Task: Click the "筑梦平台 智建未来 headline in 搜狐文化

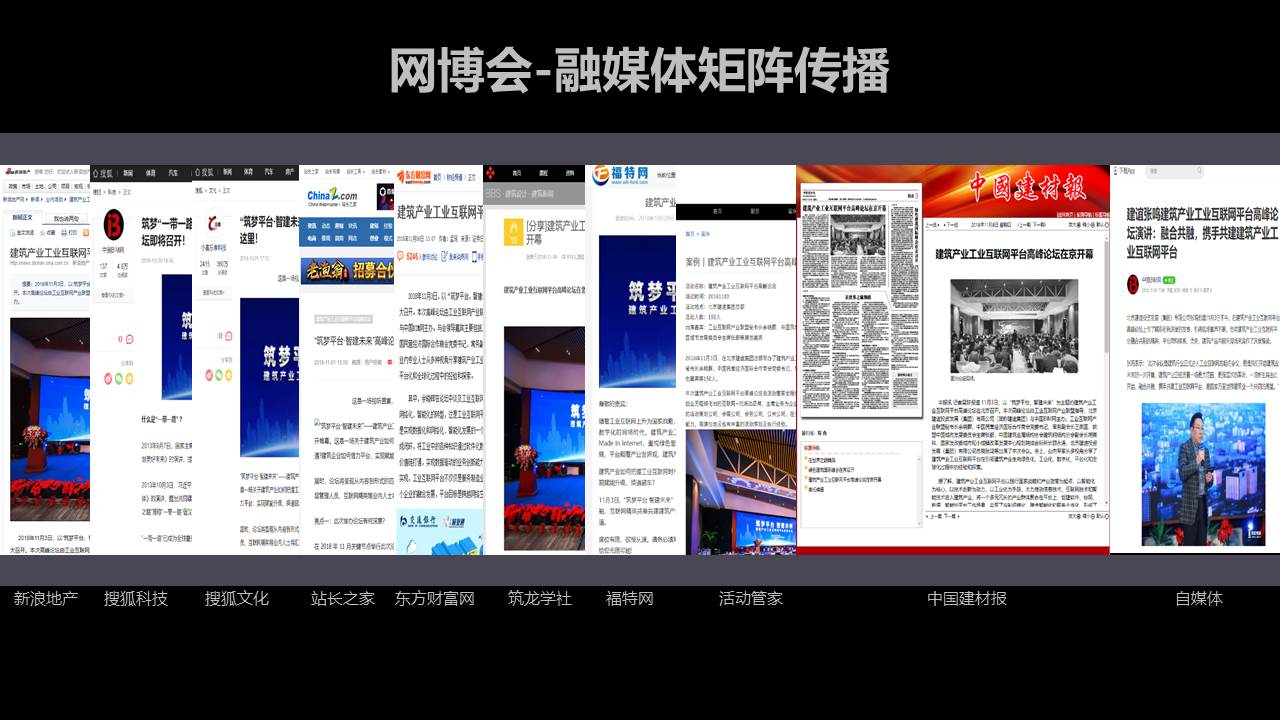Action: 269,231
